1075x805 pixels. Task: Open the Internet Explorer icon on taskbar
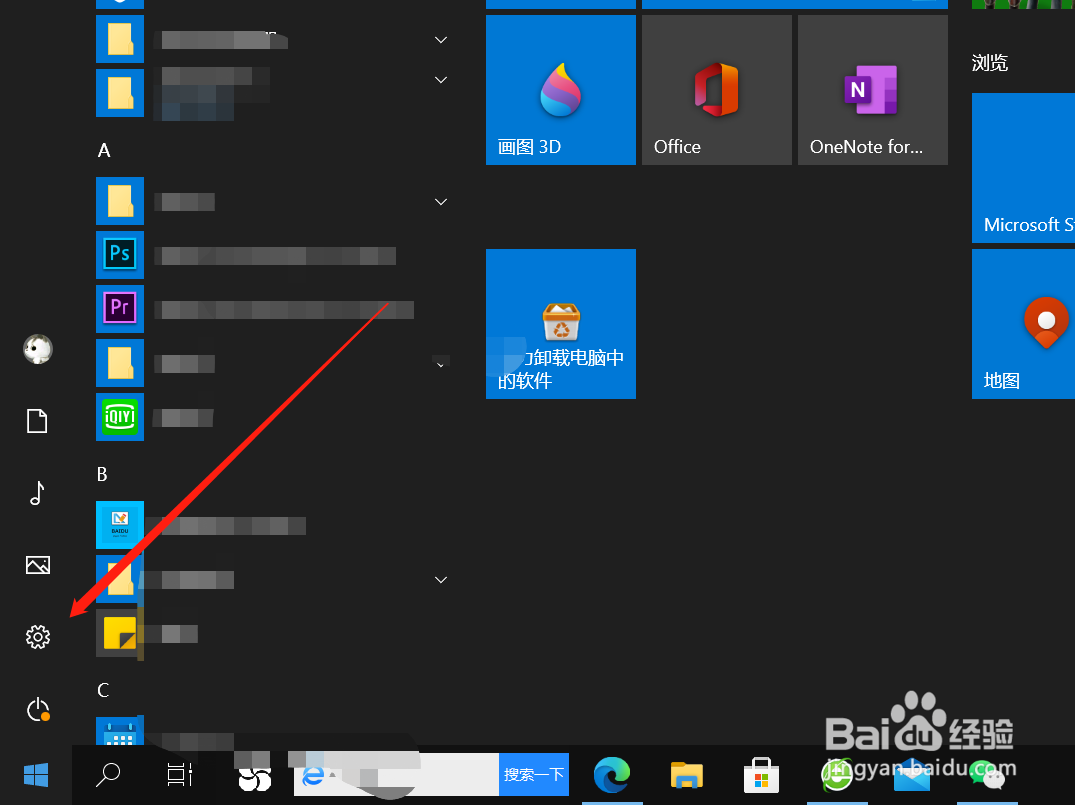tap(313, 776)
